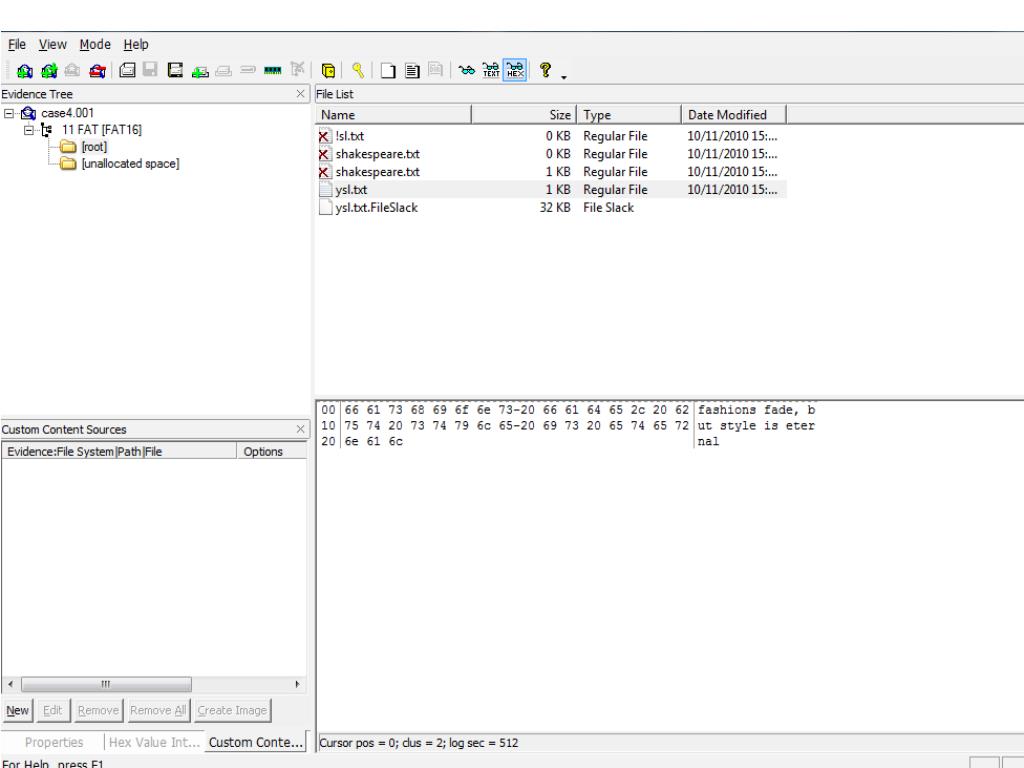1024x768 pixels.
Task: Sort file list by Type column
Action: point(629,115)
